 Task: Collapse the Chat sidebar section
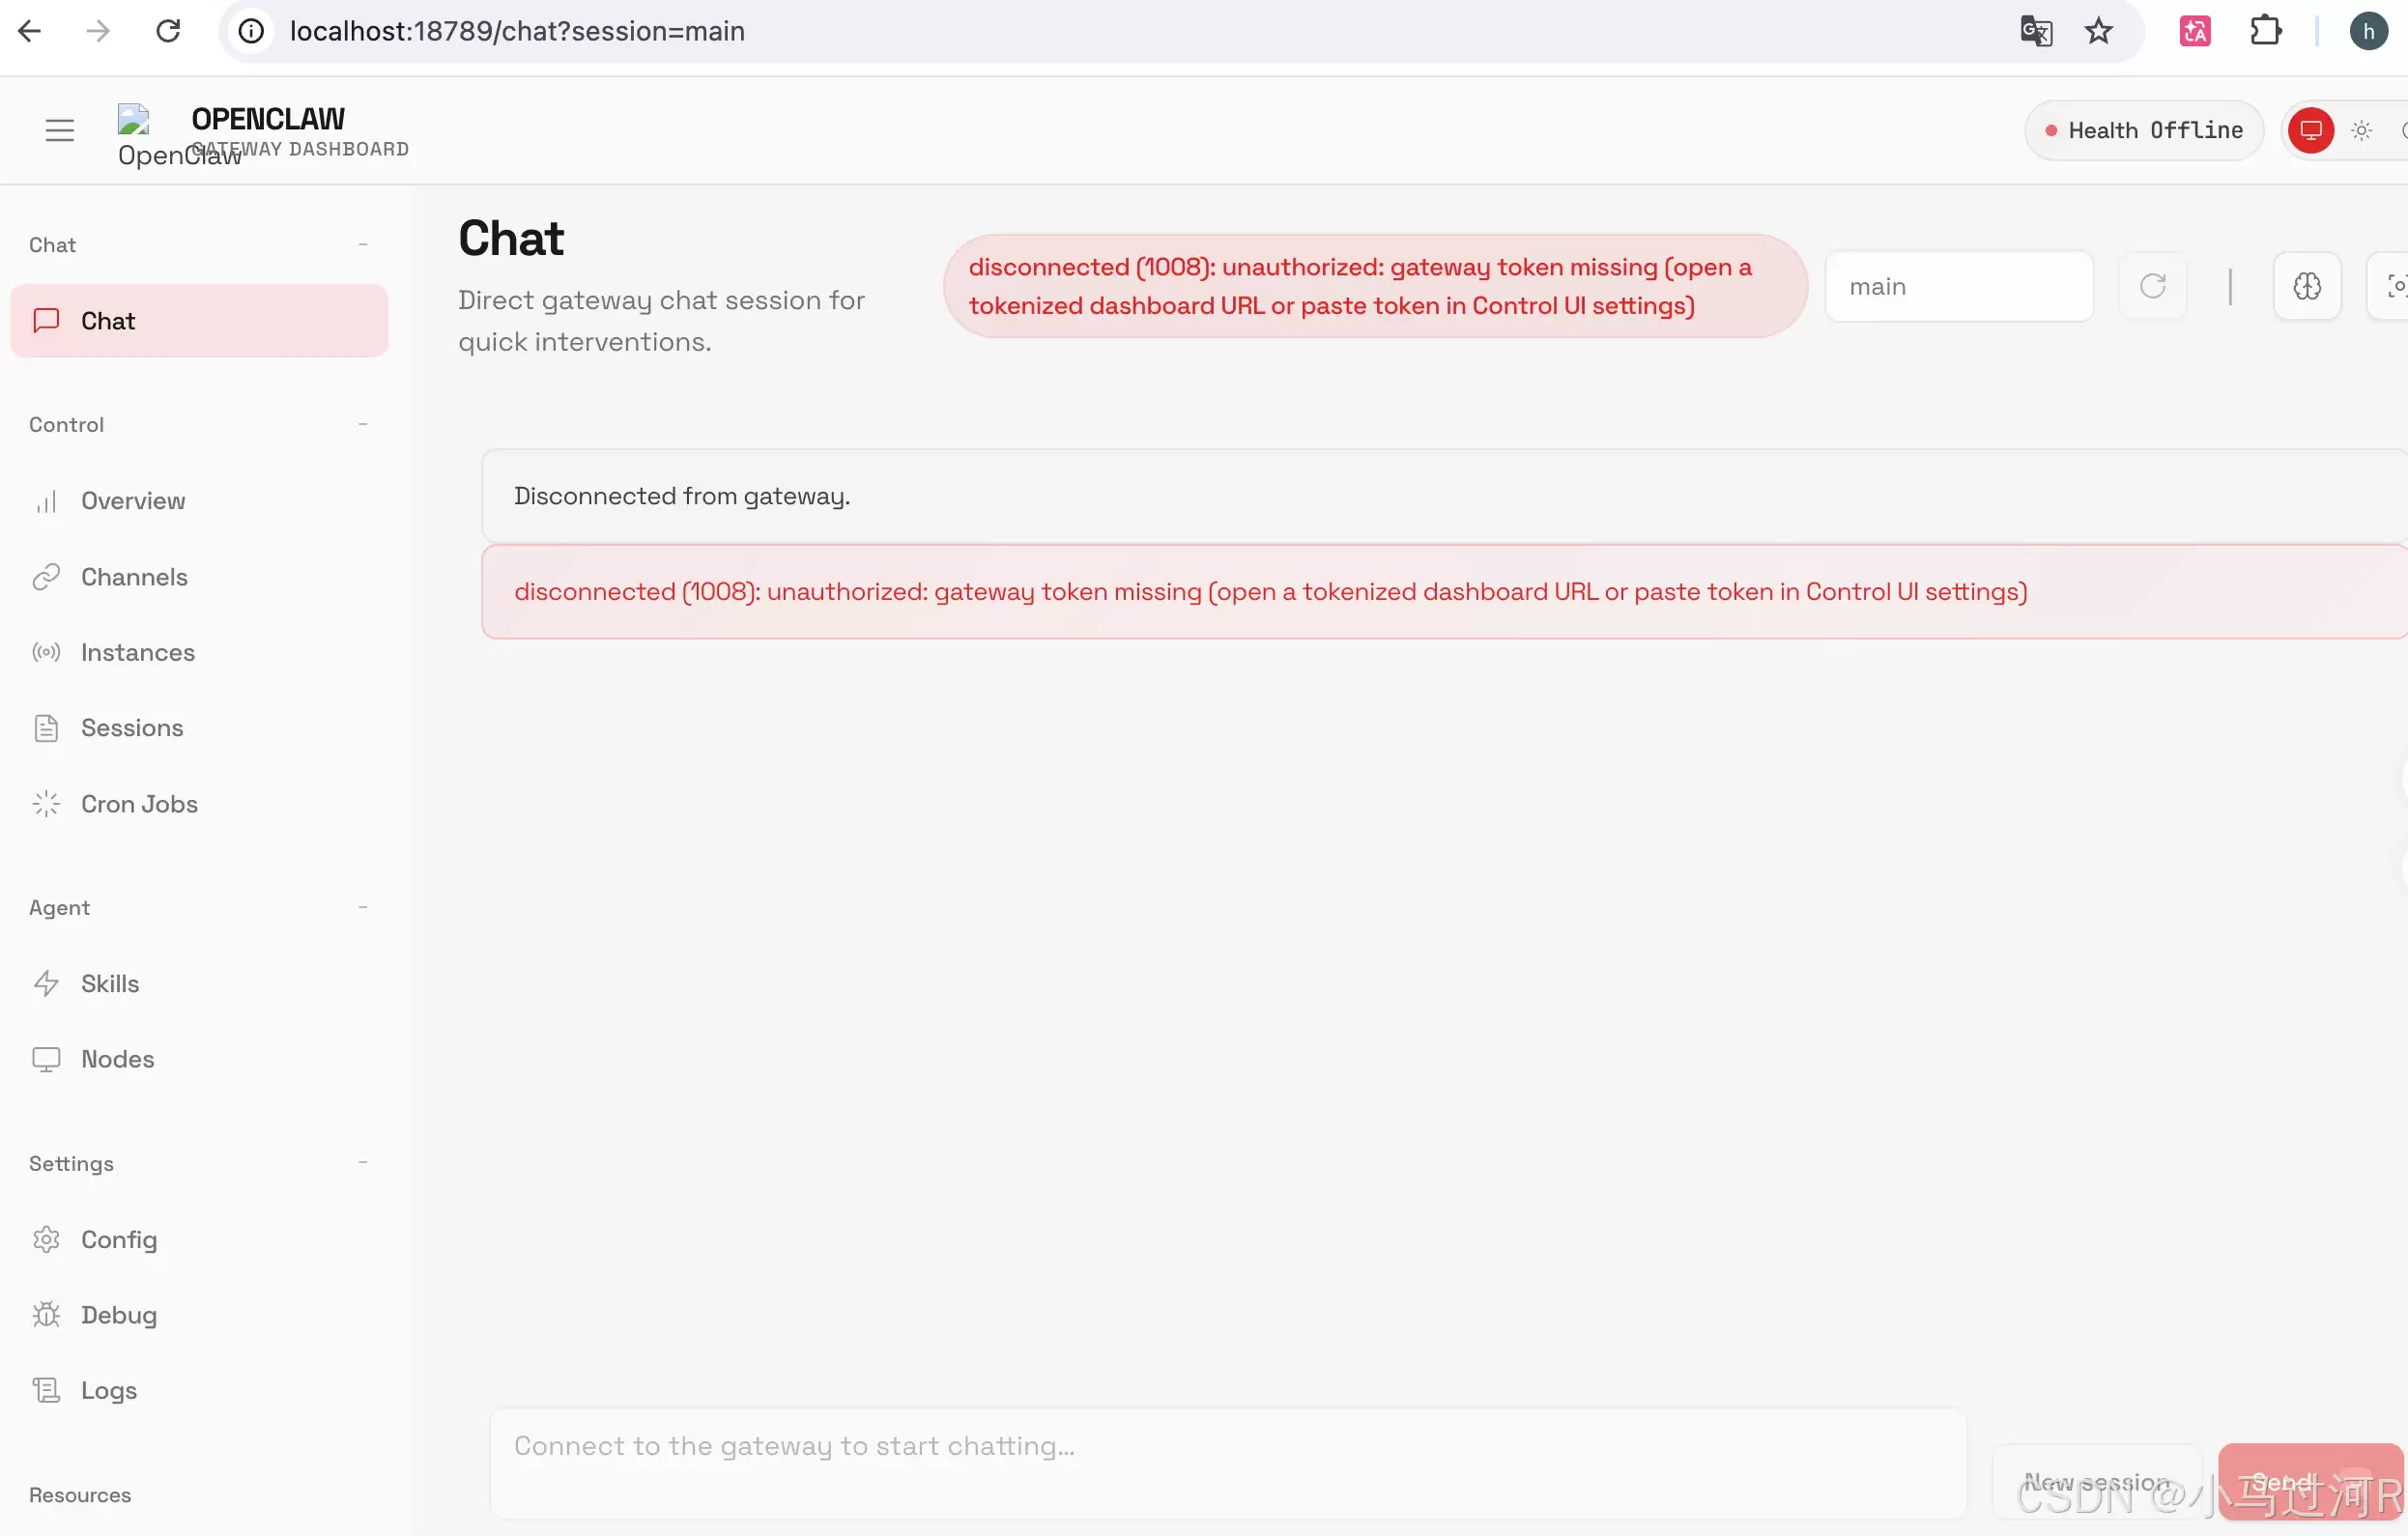coord(363,245)
